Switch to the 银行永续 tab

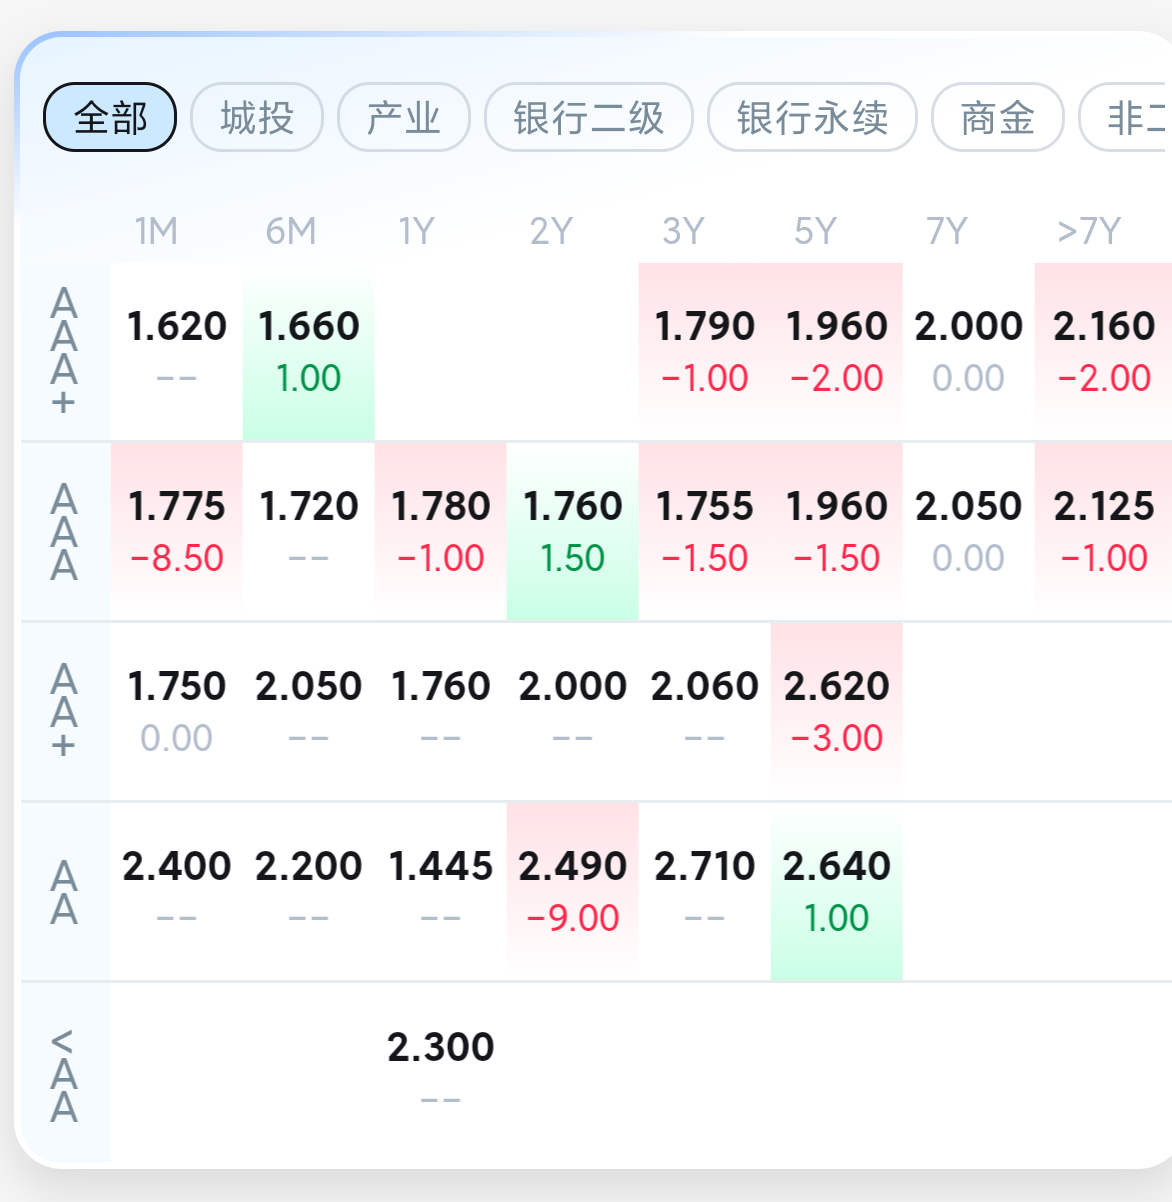point(812,117)
